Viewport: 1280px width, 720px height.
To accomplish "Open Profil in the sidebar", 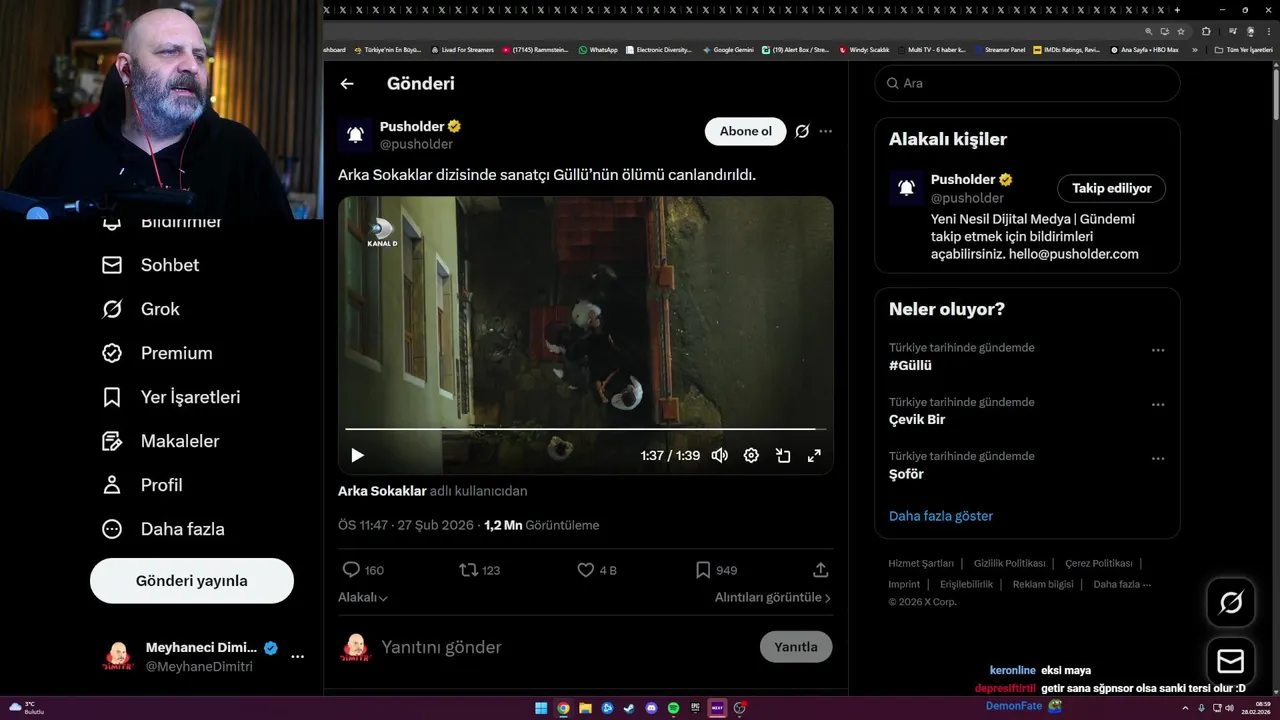I will tap(142, 485).
